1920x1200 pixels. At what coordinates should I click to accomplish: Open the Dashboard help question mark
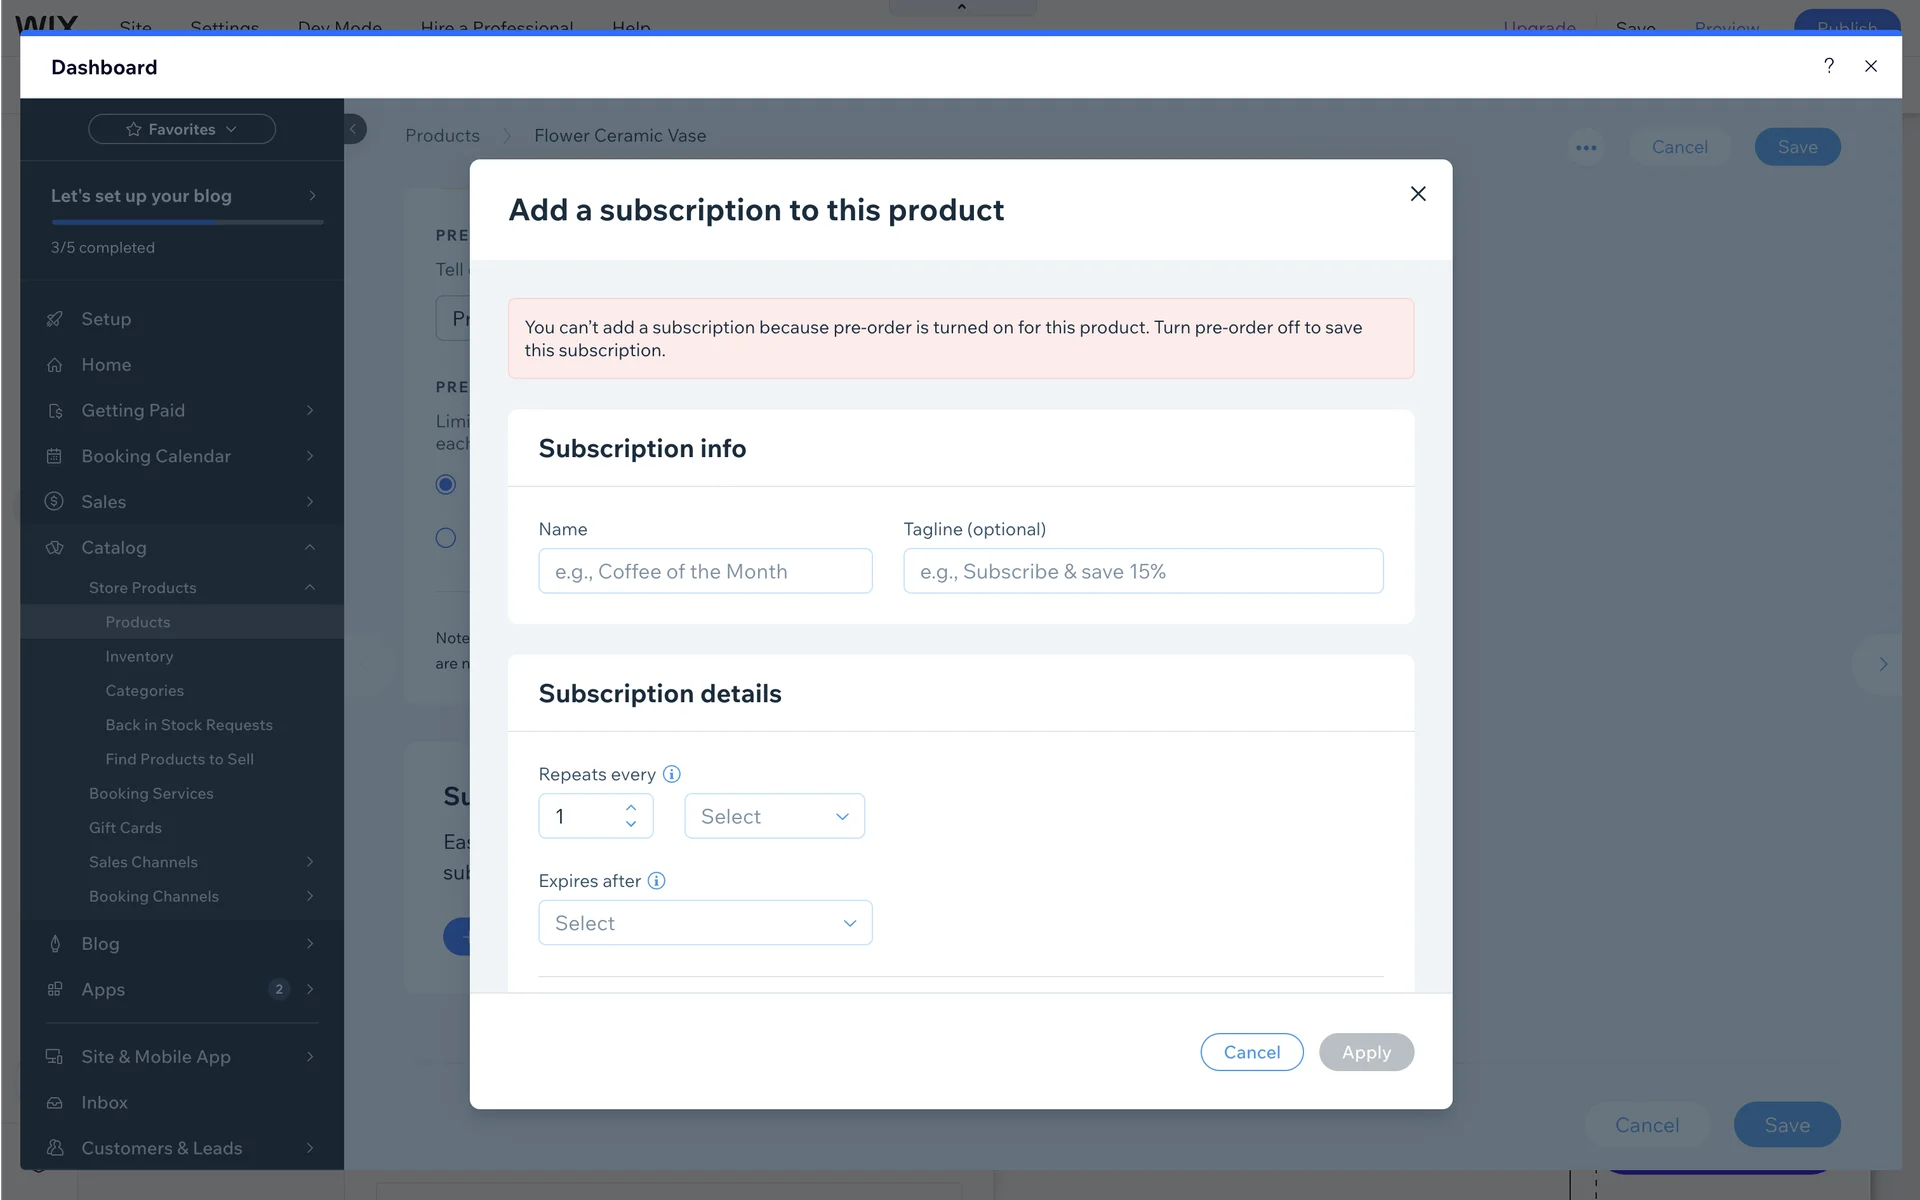1829,66
